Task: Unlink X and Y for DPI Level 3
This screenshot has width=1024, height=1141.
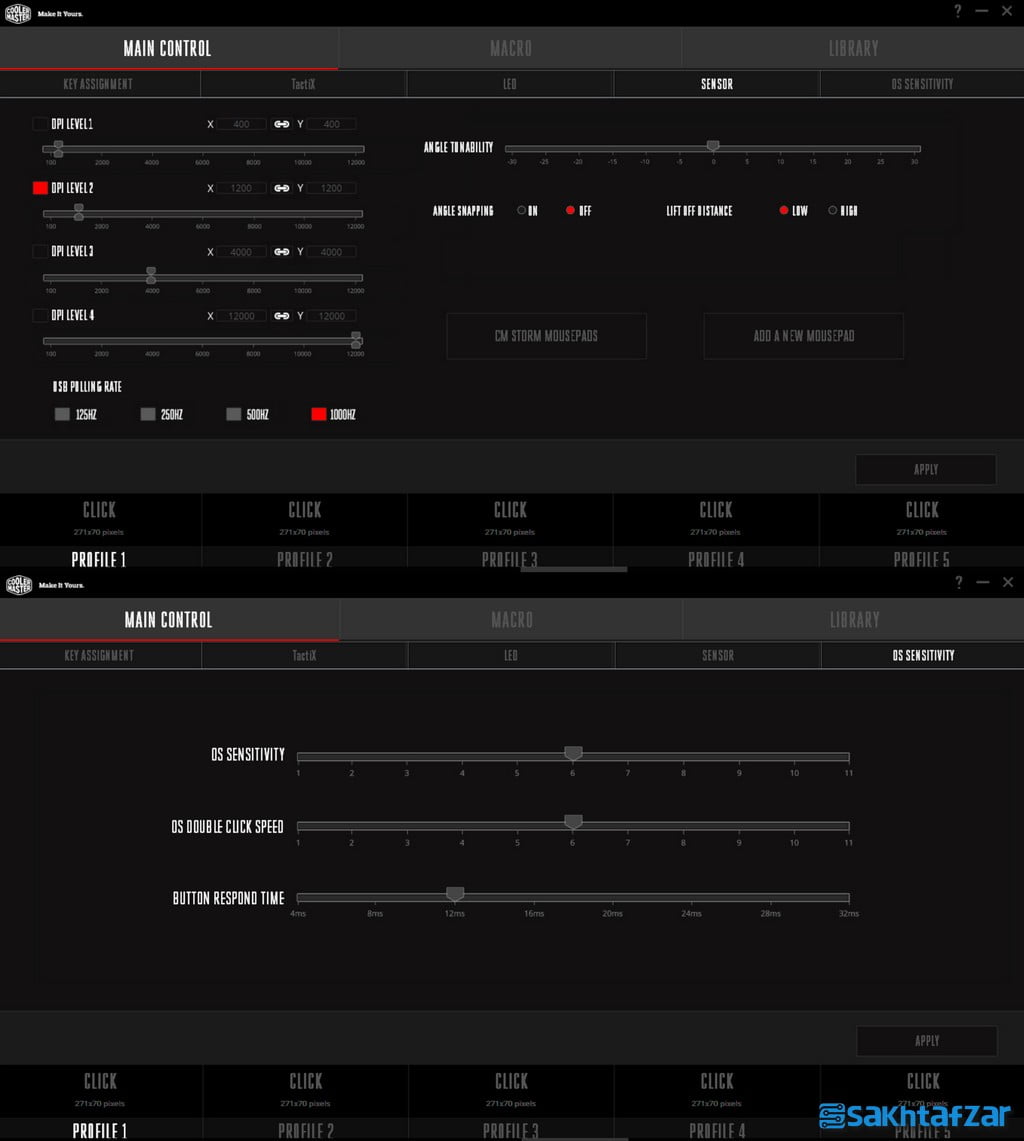Action: click(282, 252)
